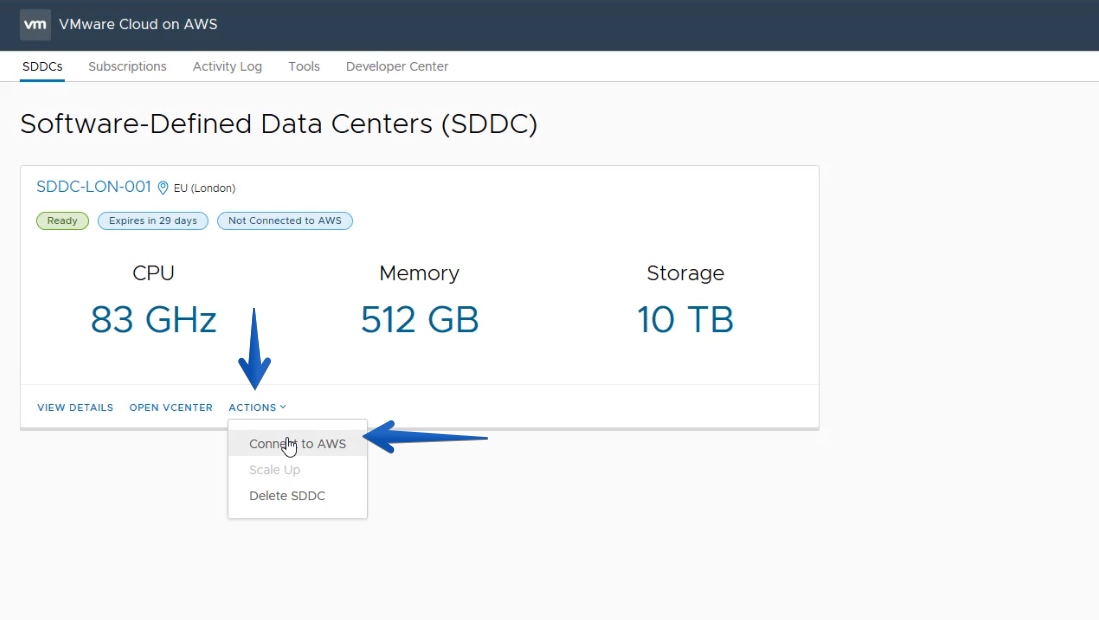Screen dimensions: 1099x620
Task: Switch to the Subscriptions tab
Action: pos(128,67)
